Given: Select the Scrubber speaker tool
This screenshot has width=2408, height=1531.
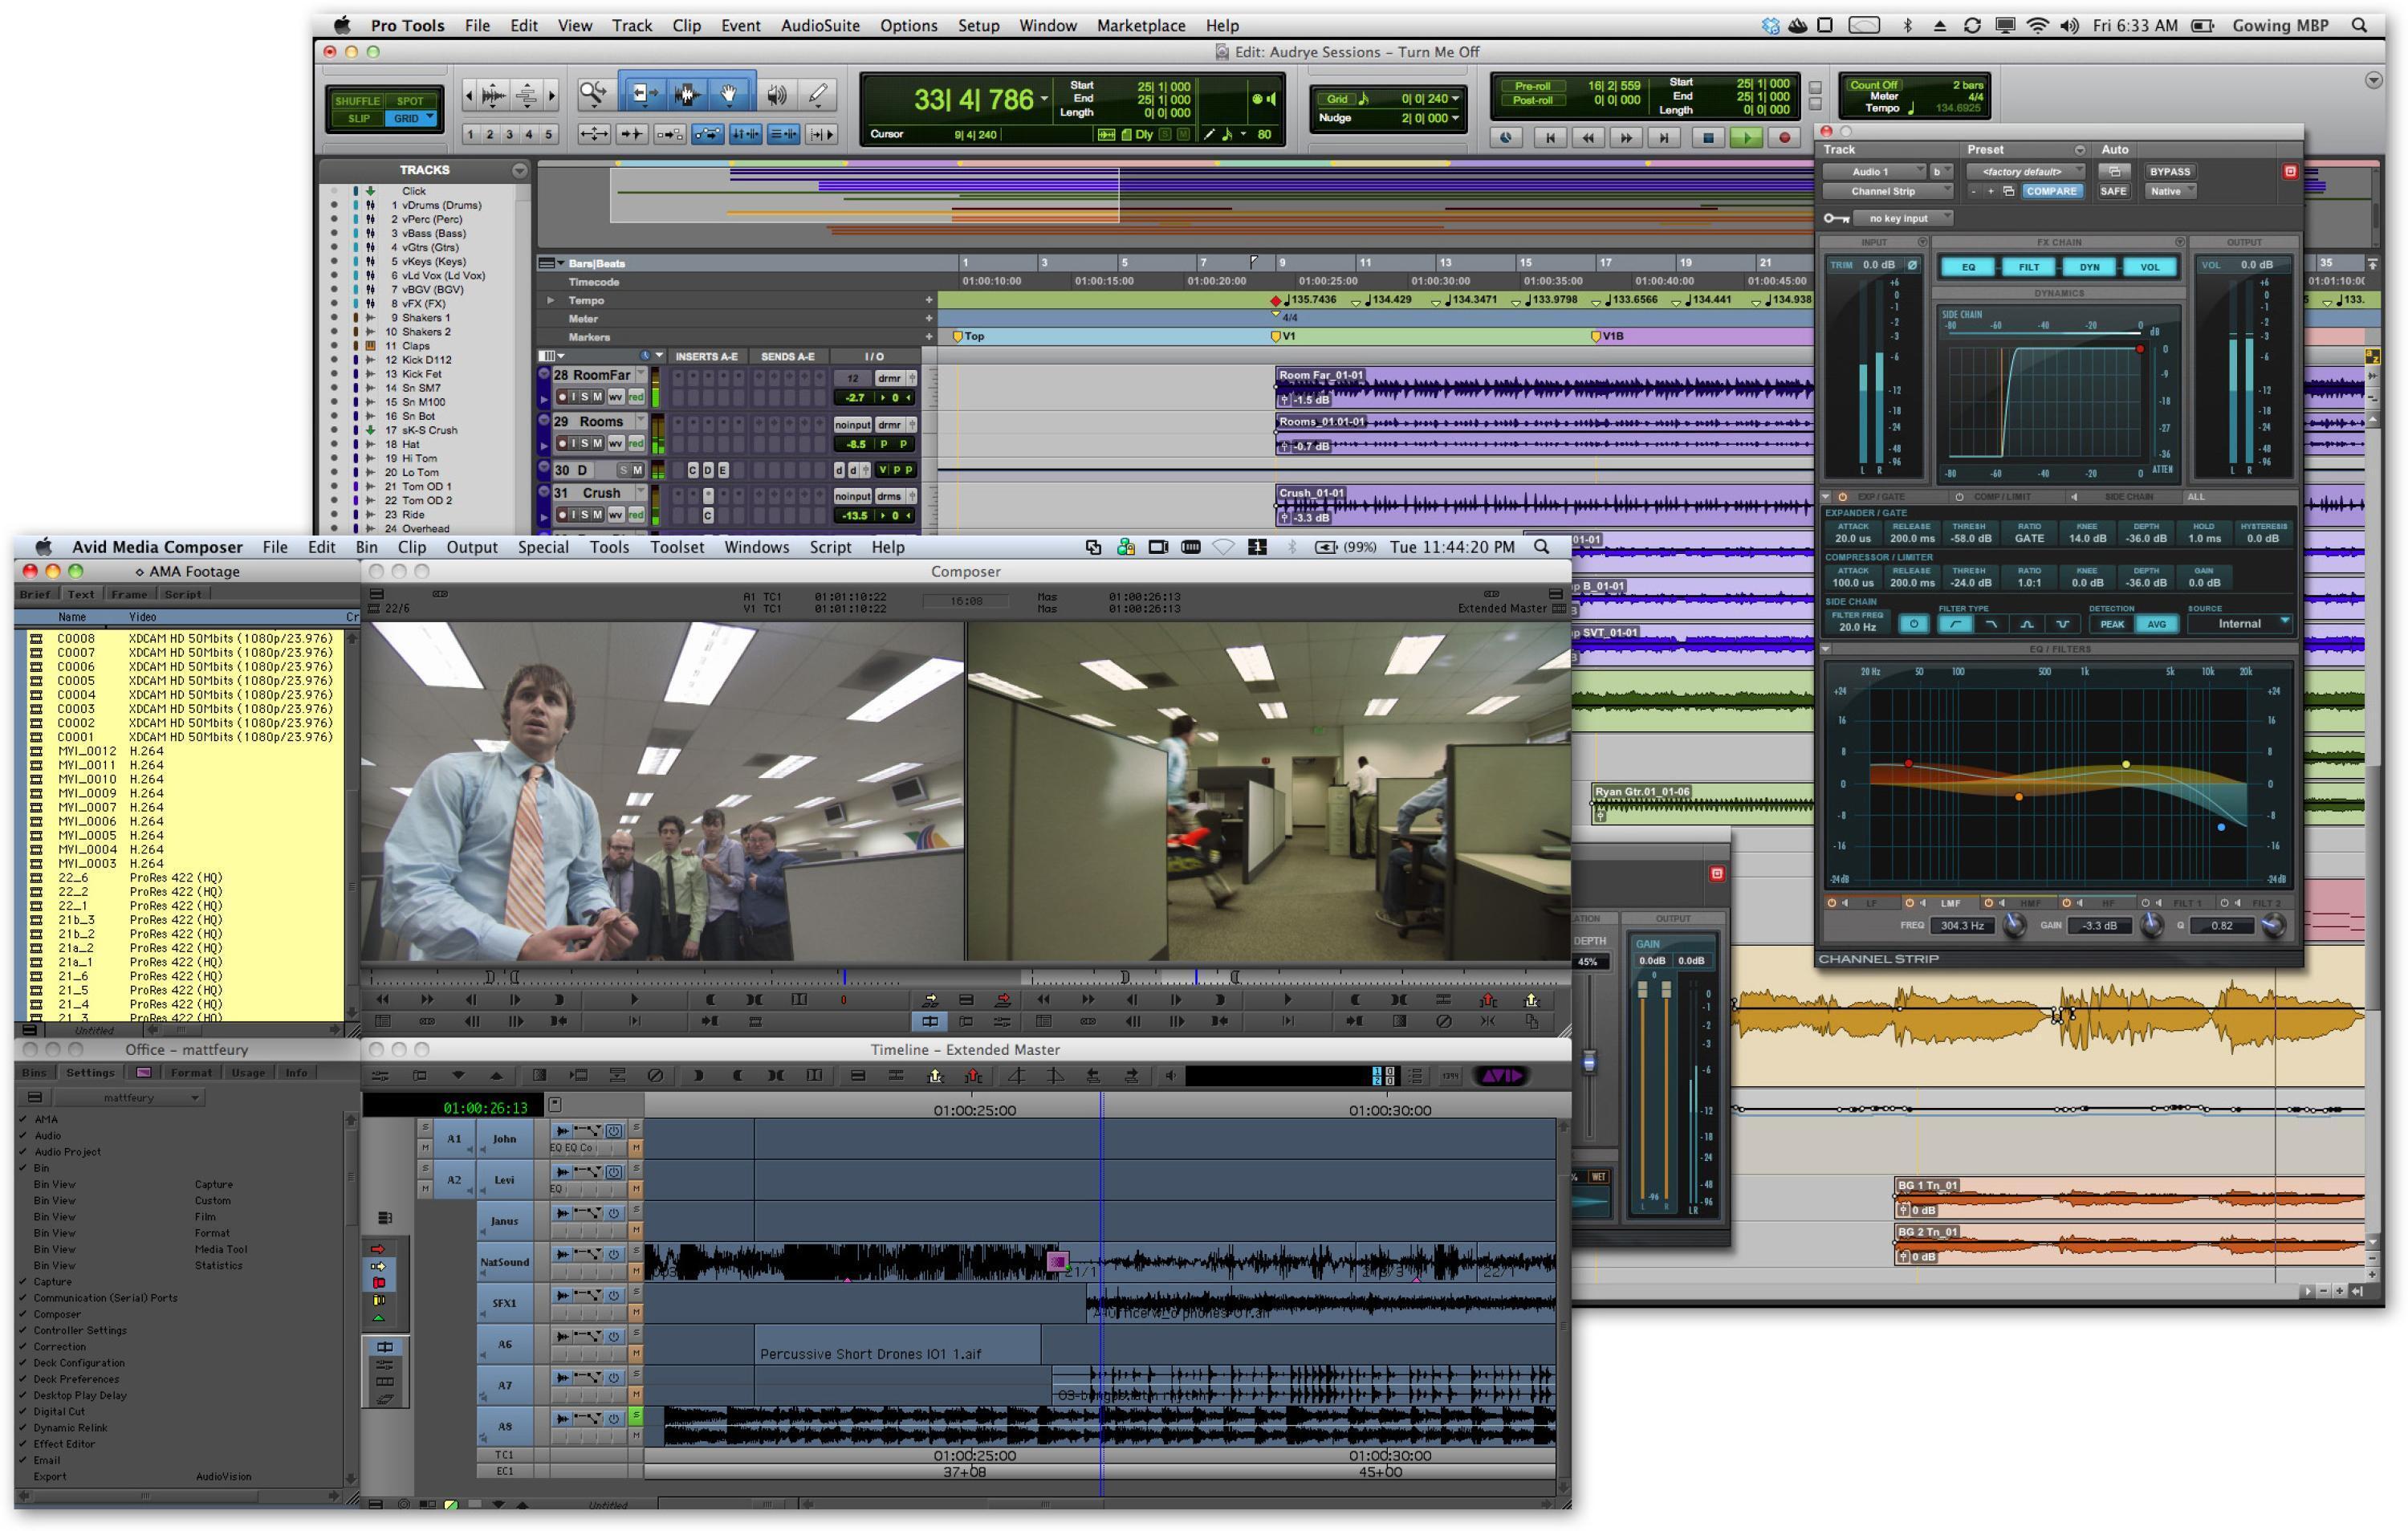Looking at the screenshot, I should click(x=776, y=95).
